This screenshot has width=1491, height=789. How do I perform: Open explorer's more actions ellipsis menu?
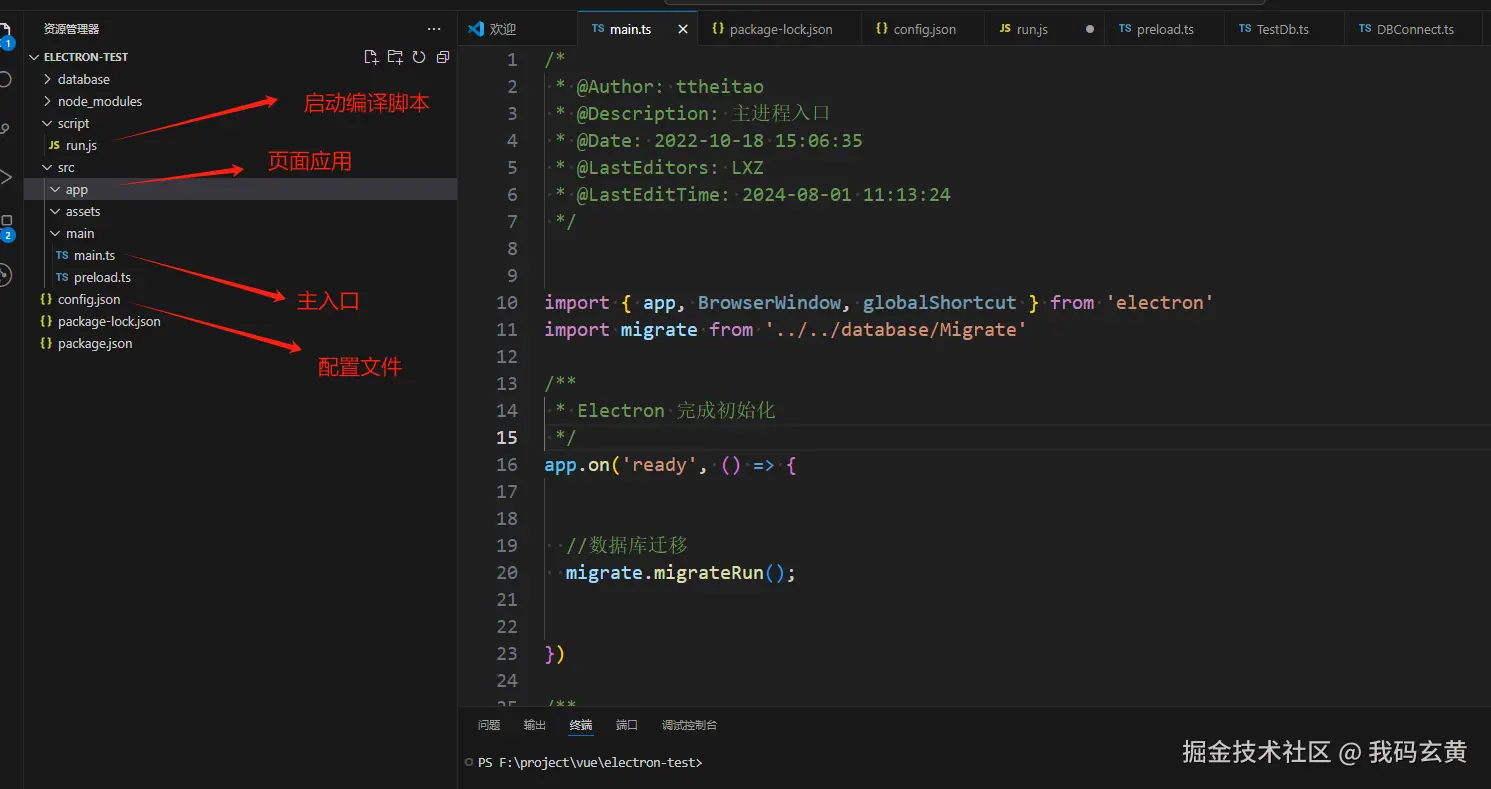(433, 29)
